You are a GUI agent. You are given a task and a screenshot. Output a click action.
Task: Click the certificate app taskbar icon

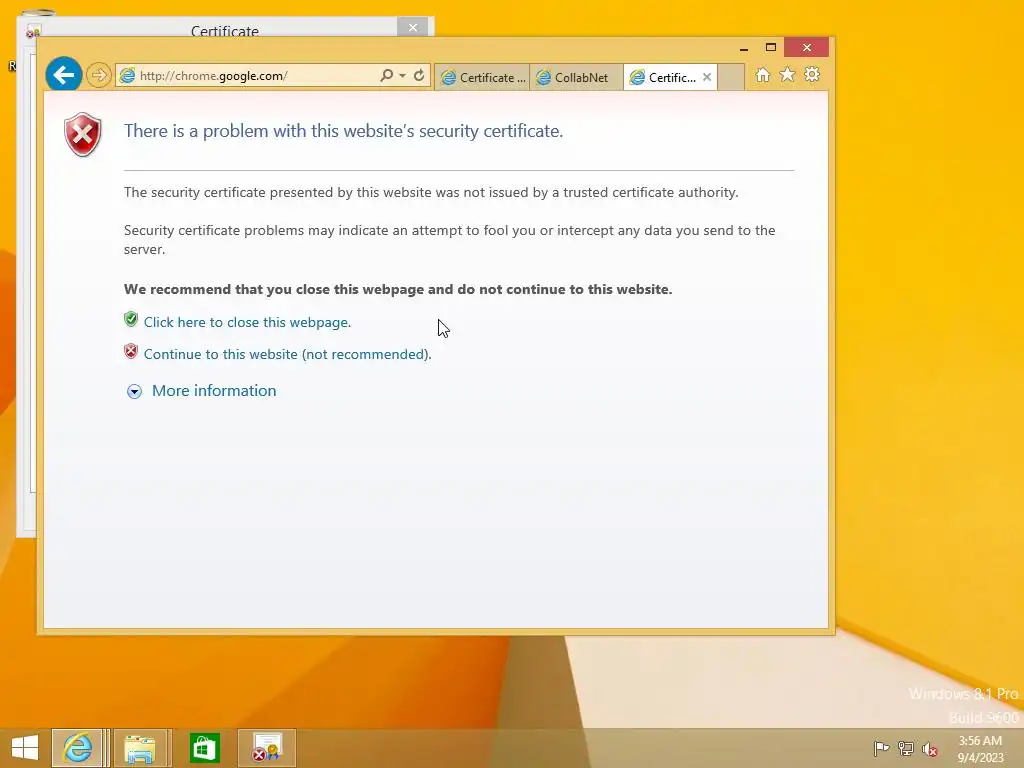click(x=267, y=748)
